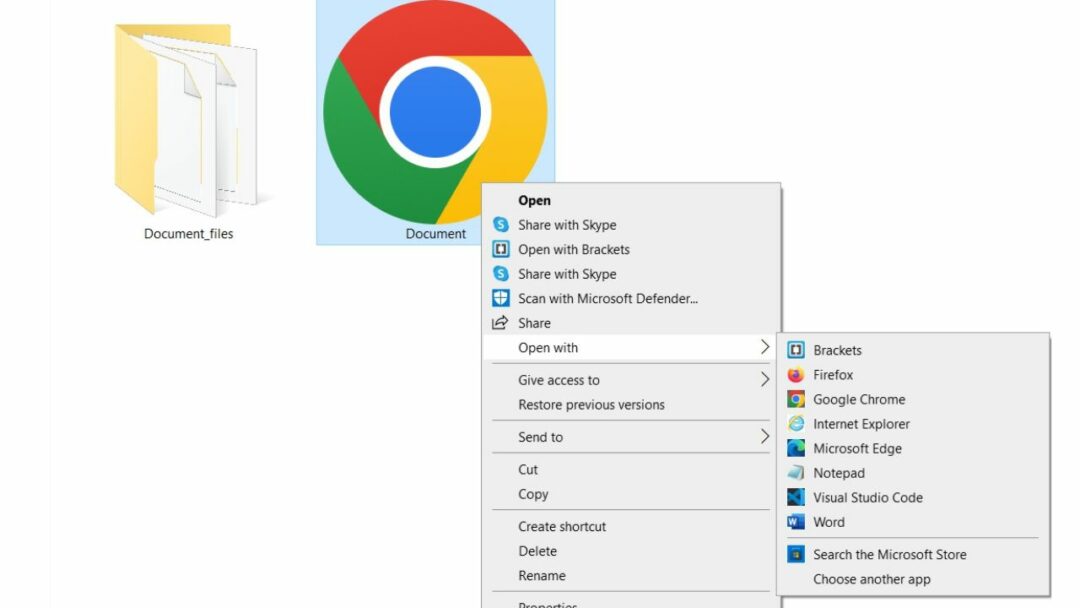Expand the Give access to submenu arrow
1080x608 pixels.
pos(765,380)
